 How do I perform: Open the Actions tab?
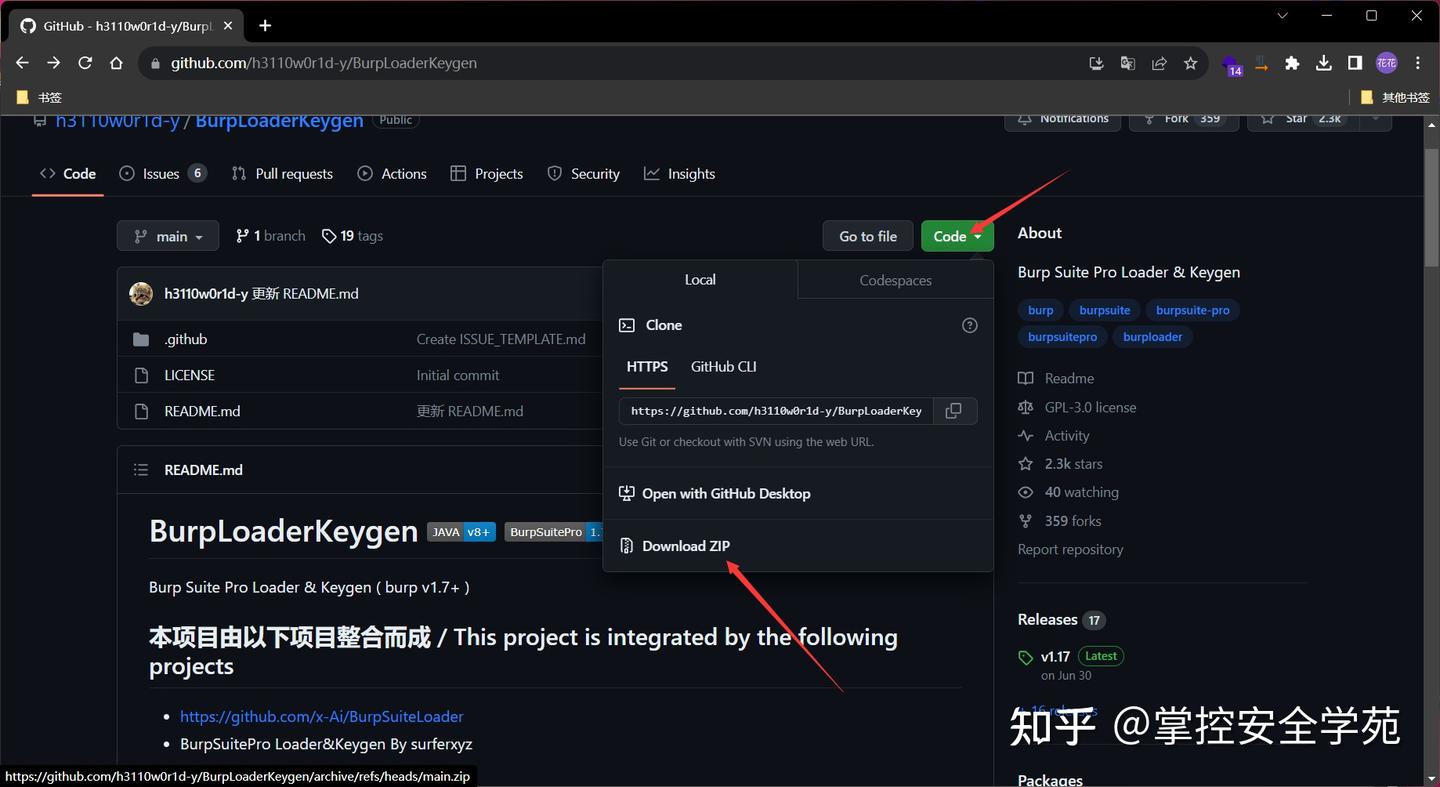(392, 174)
